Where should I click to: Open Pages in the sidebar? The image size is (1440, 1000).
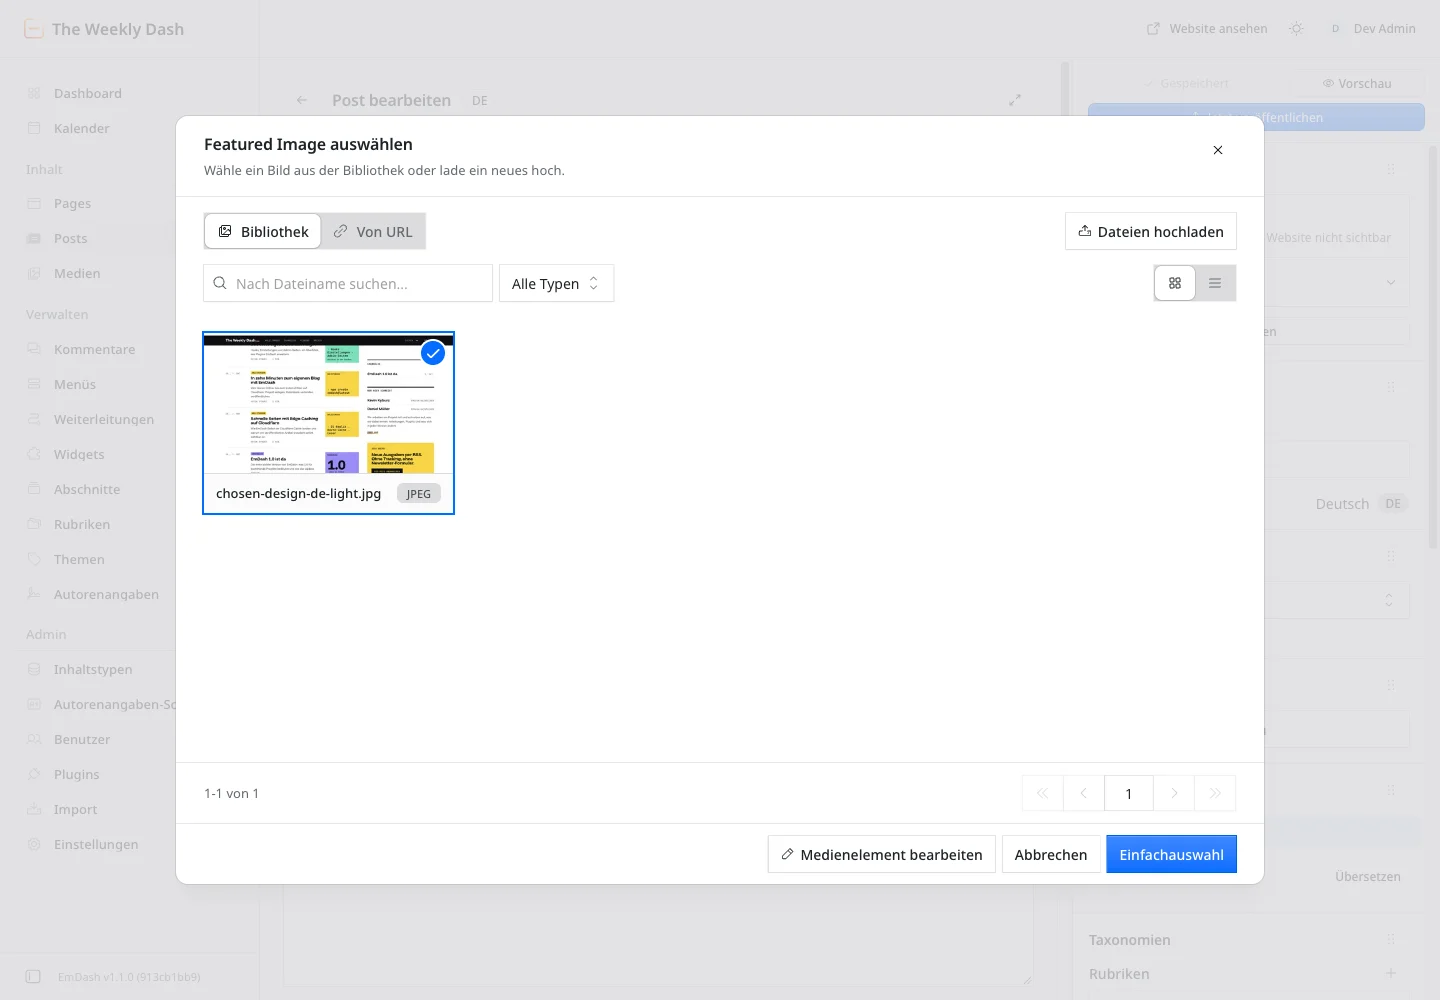pos(72,203)
